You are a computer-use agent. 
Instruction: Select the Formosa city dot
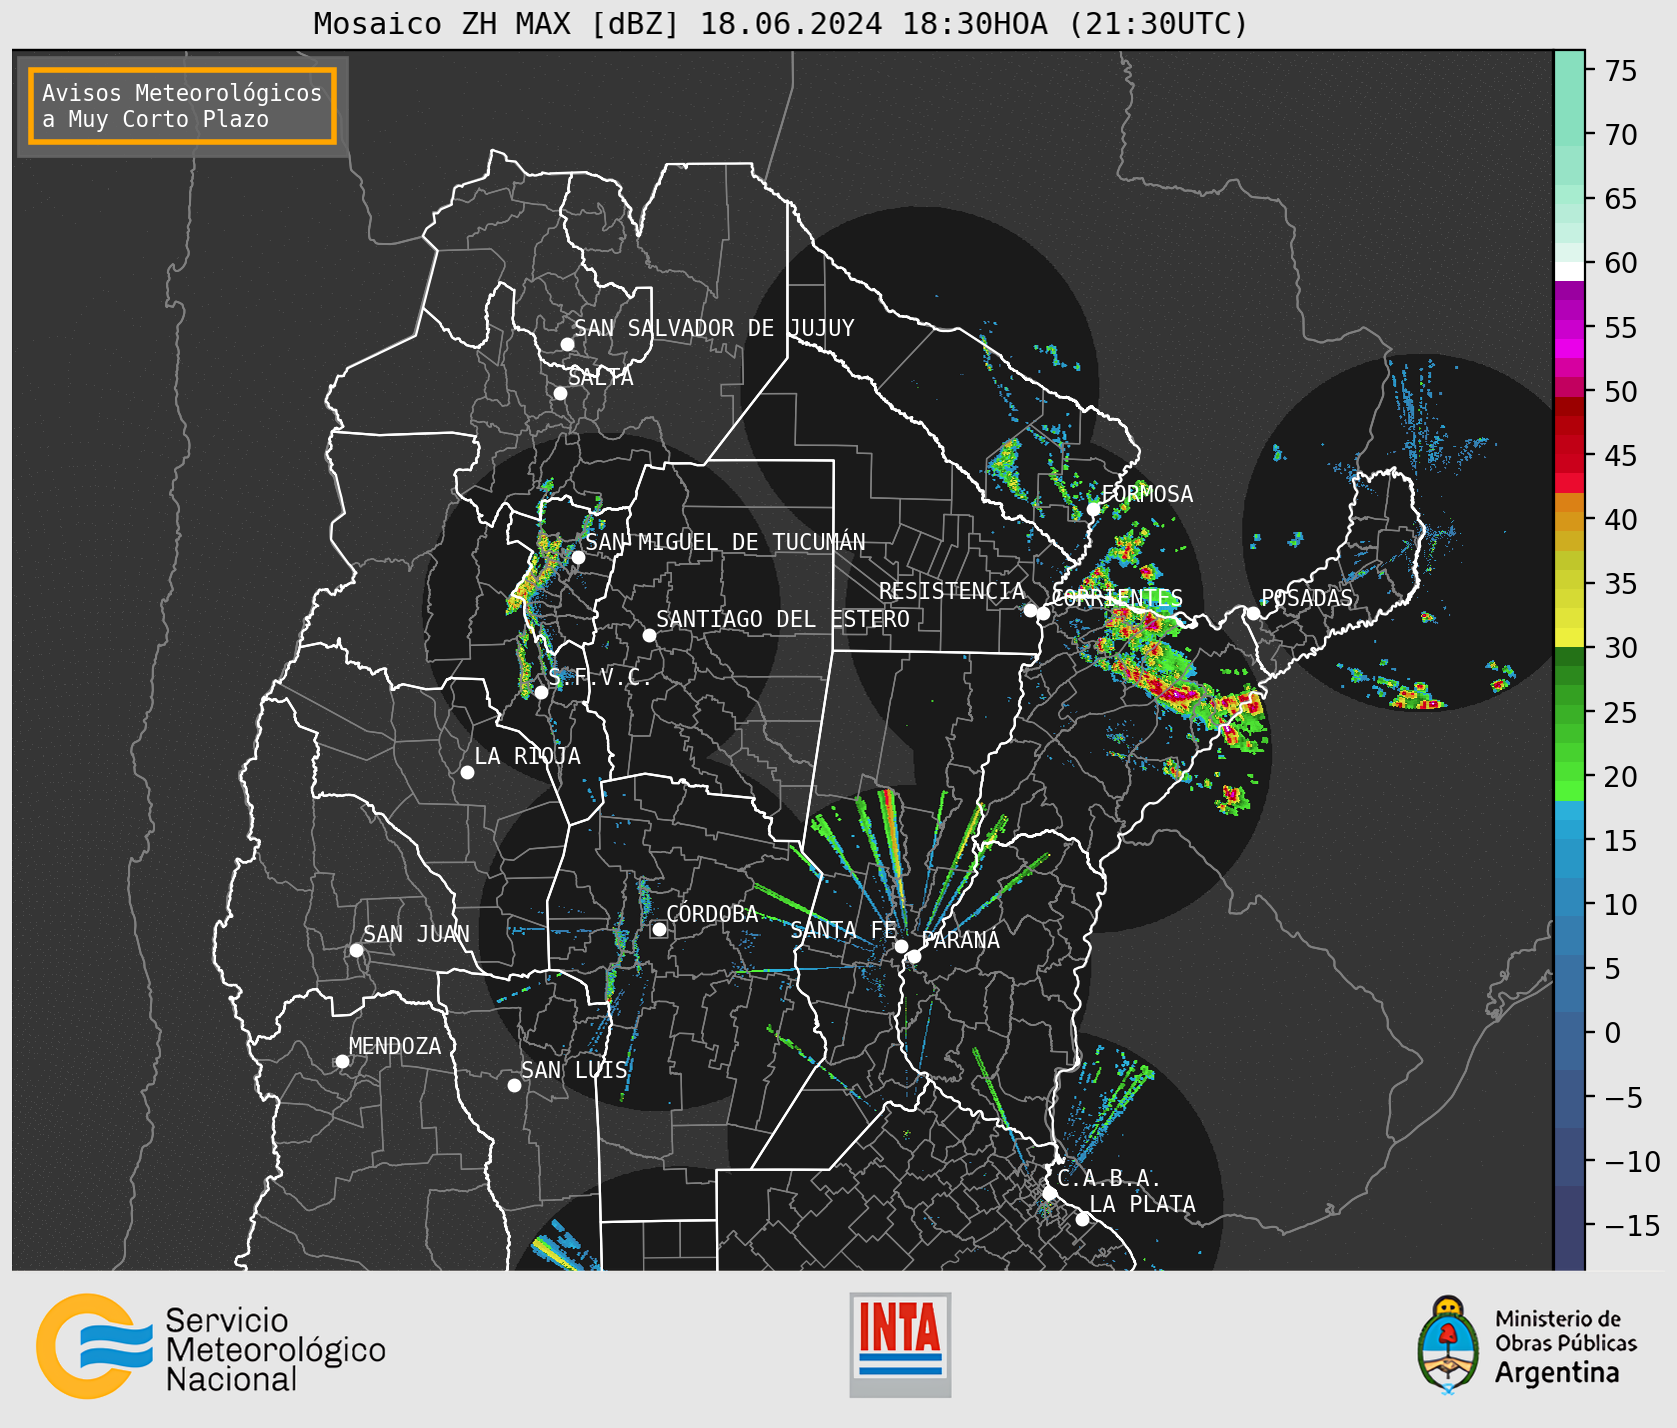point(1094,509)
